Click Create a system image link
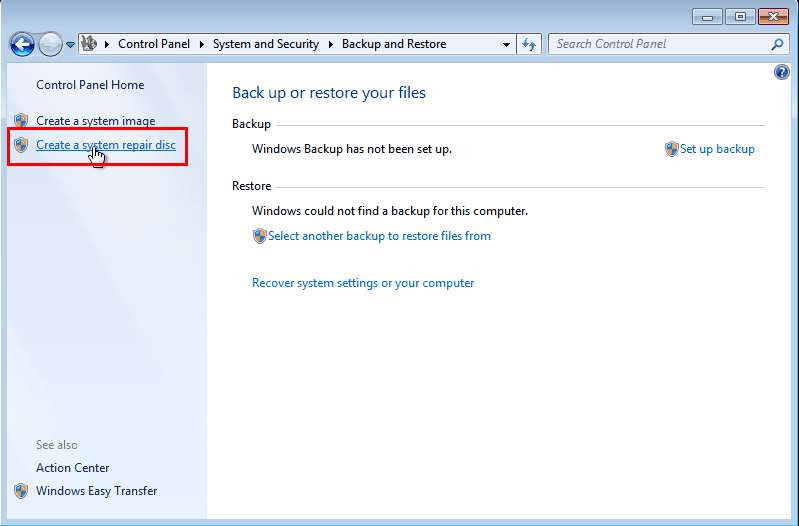This screenshot has width=799, height=526. click(96, 121)
